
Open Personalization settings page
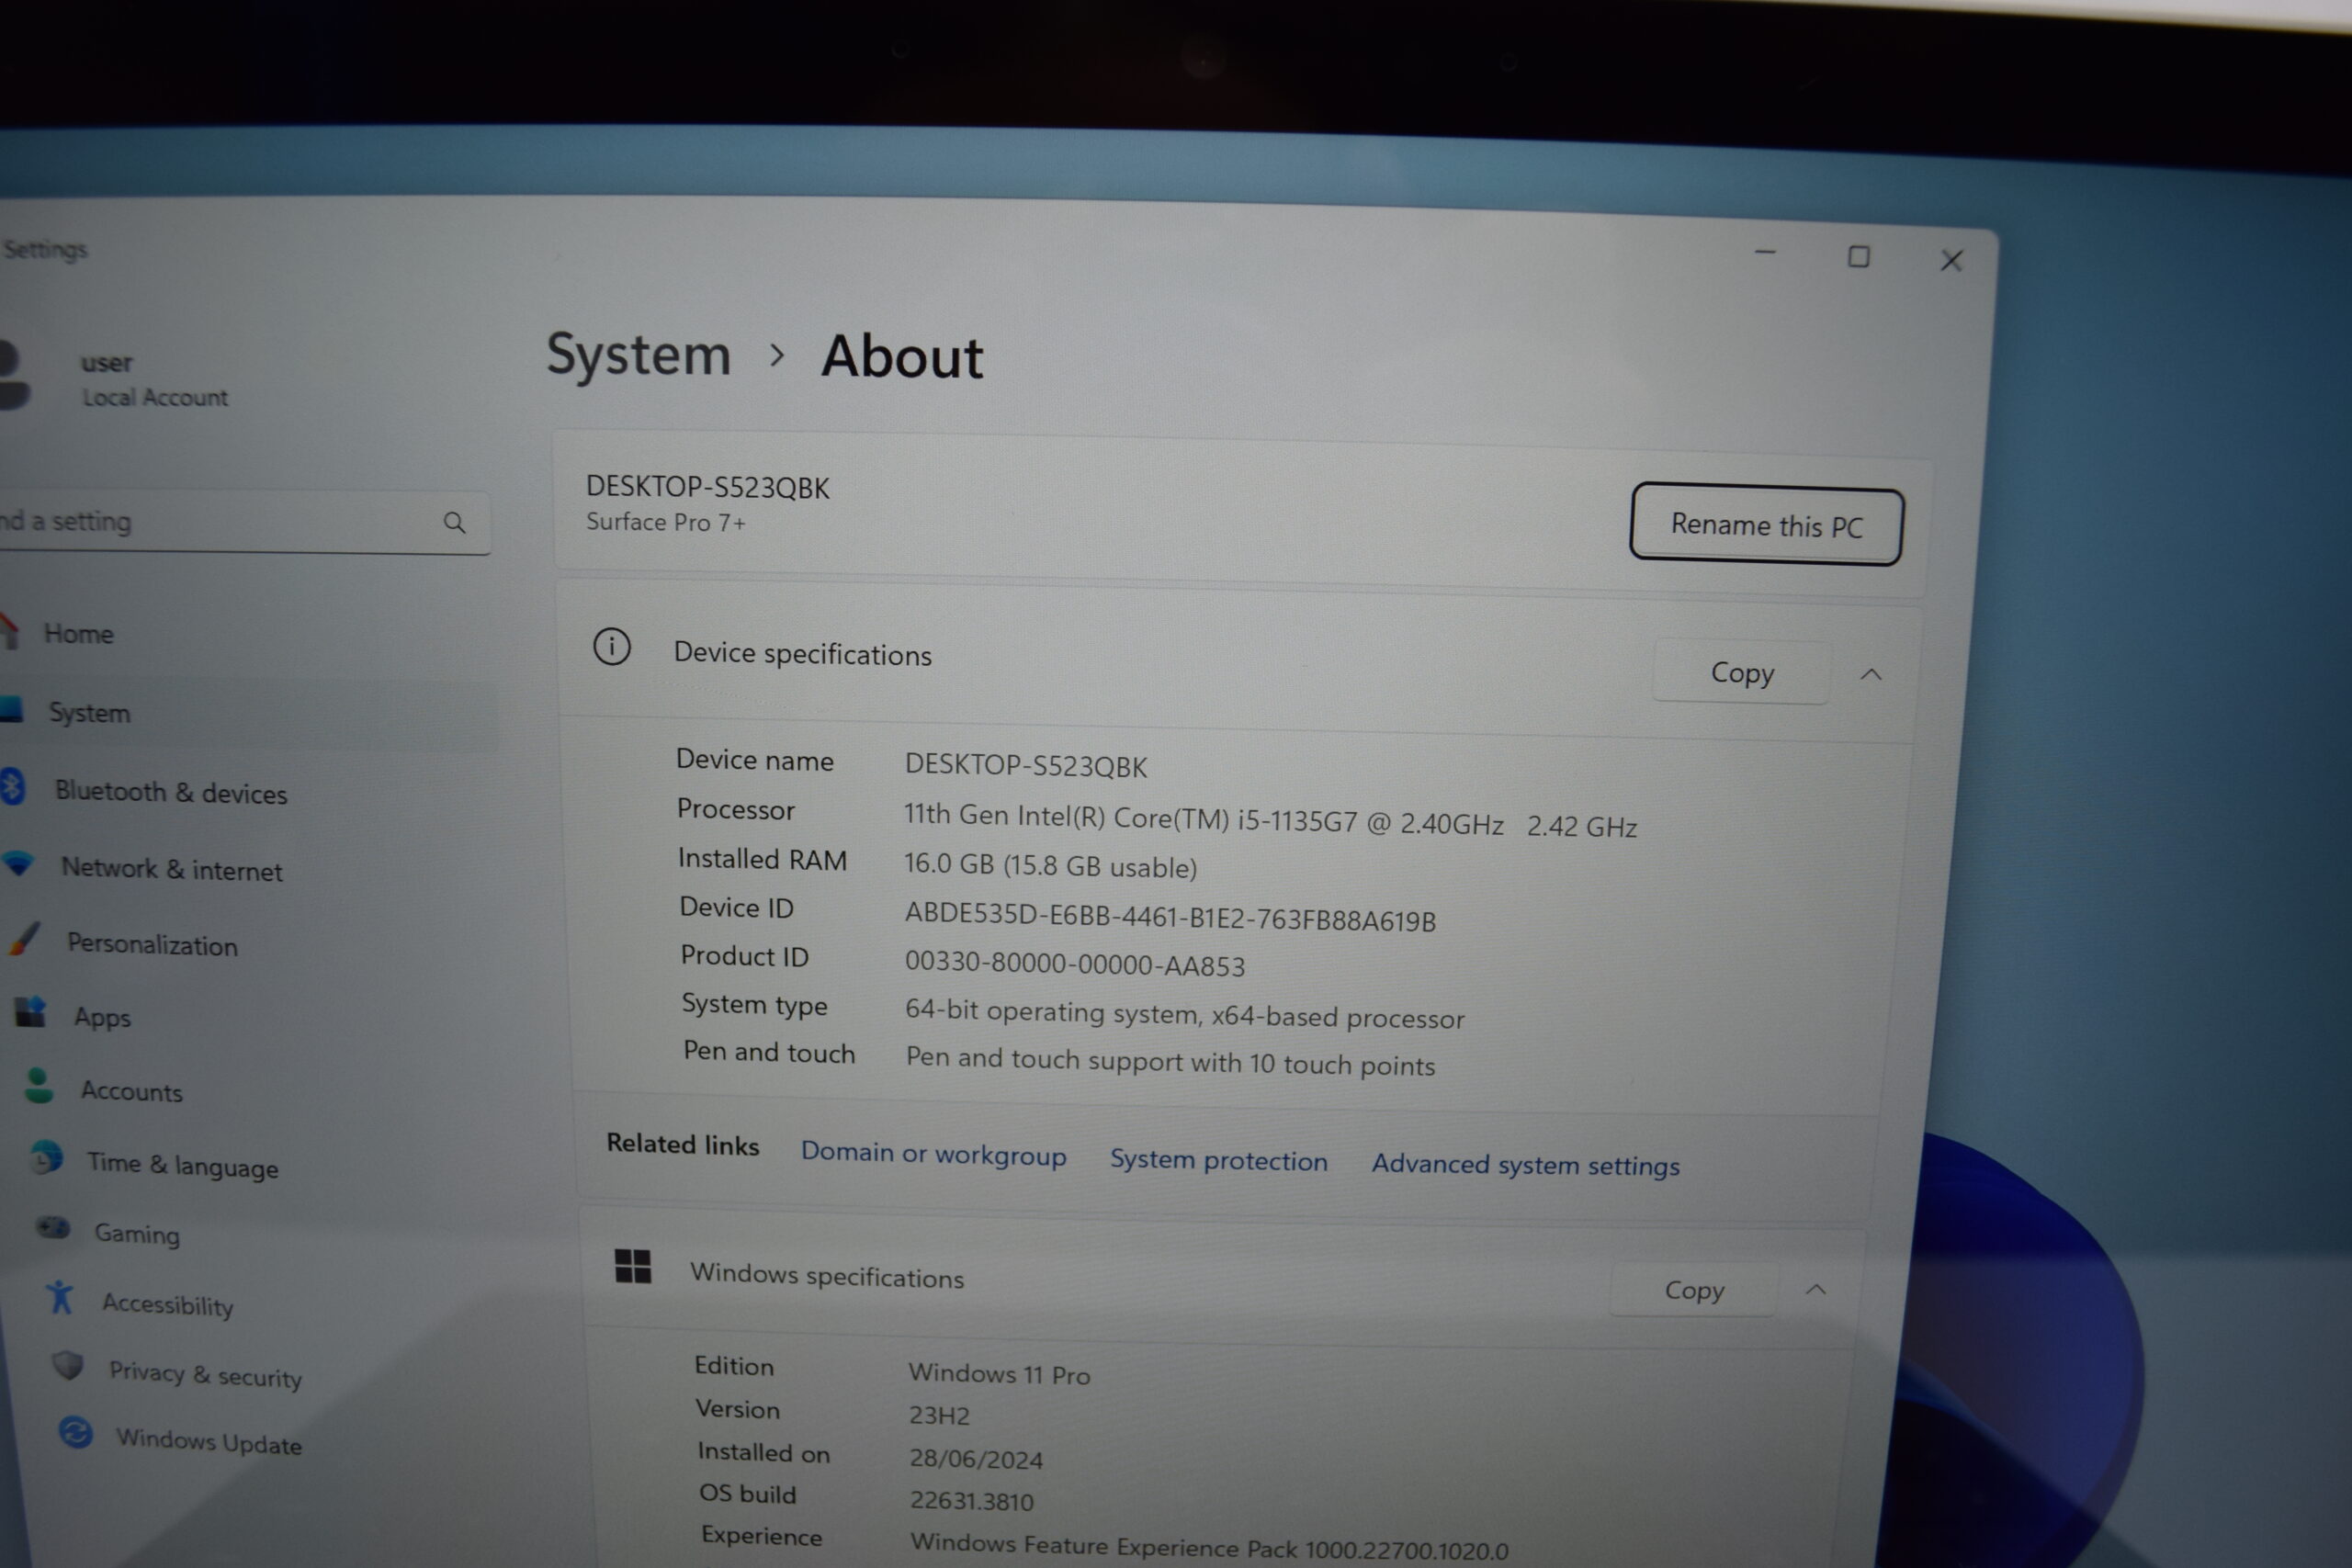point(152,944)
